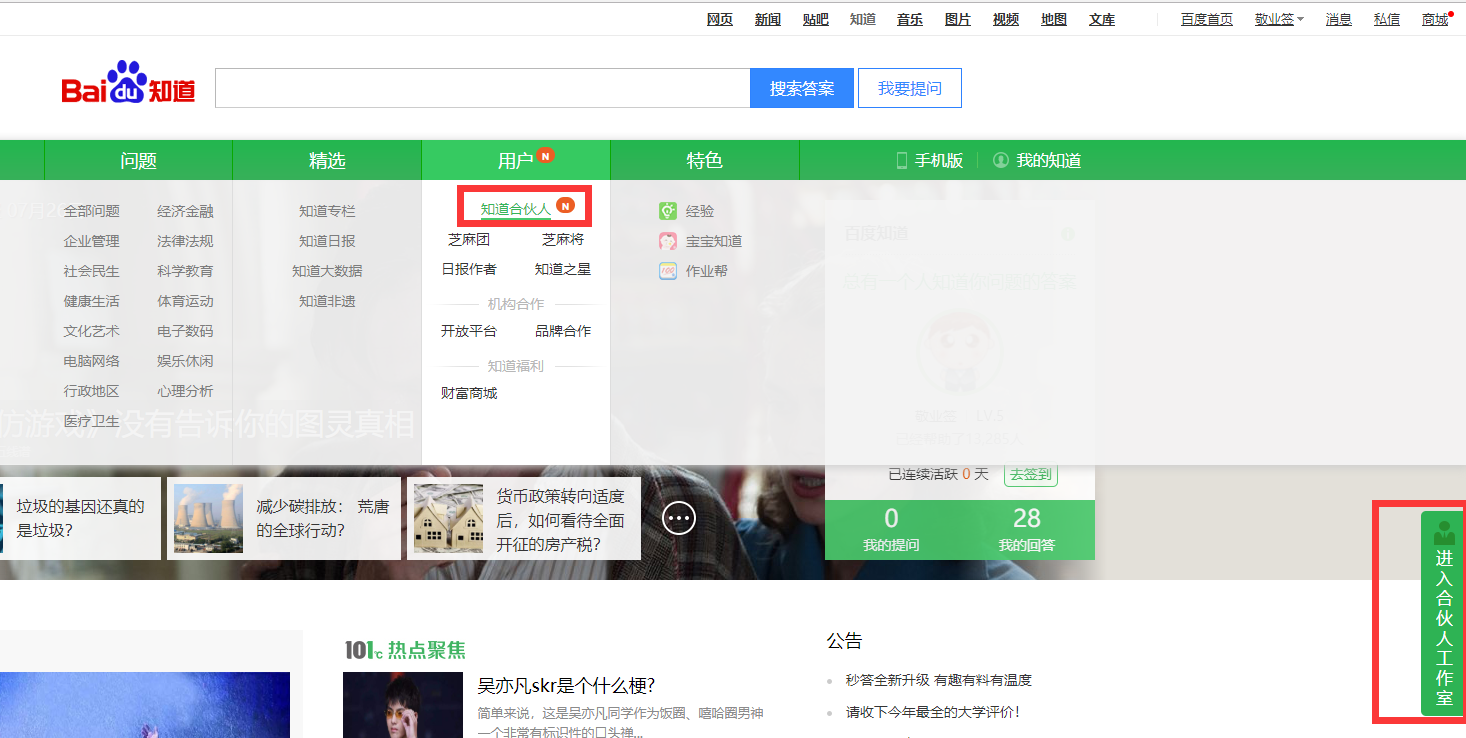The image size is (1466, 738).
Task: Open the 心理分析 category
Action: click(185, 391)
